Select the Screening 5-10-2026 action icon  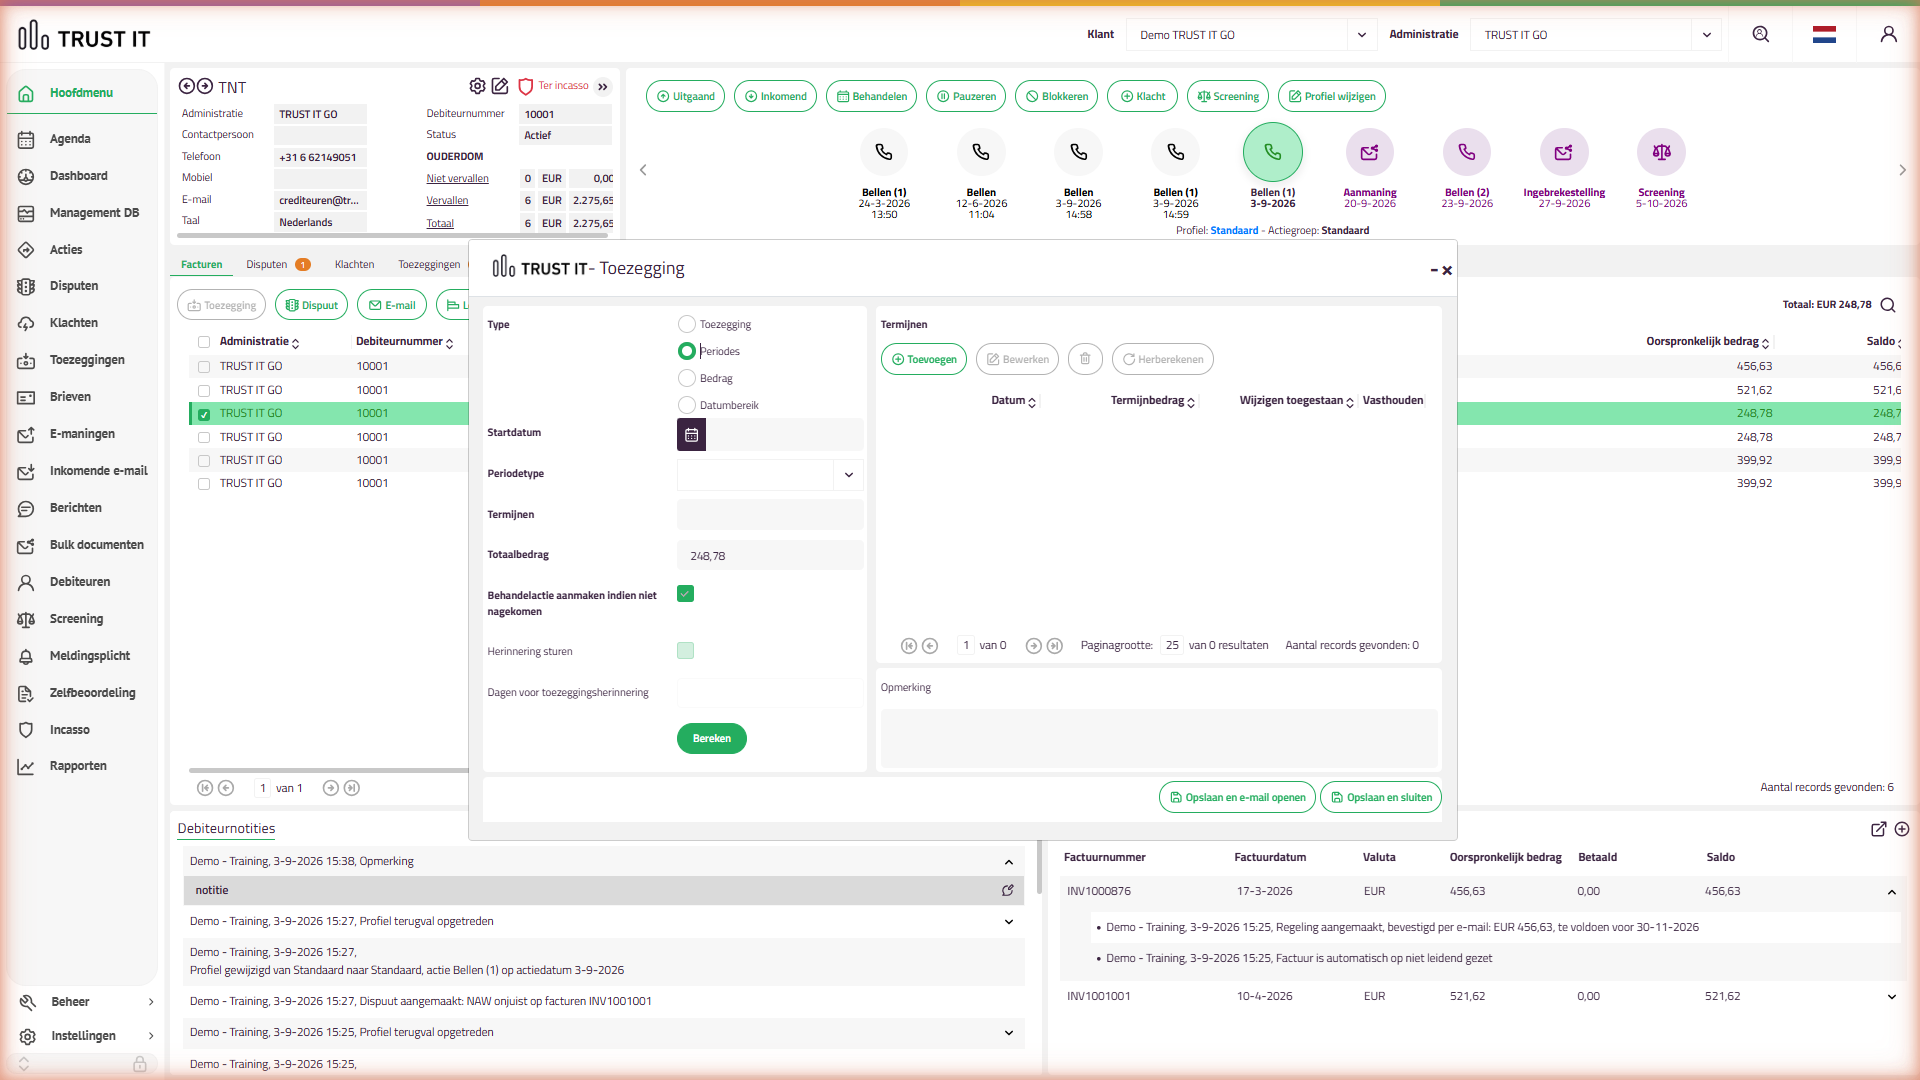click(x=1661, y=152)
